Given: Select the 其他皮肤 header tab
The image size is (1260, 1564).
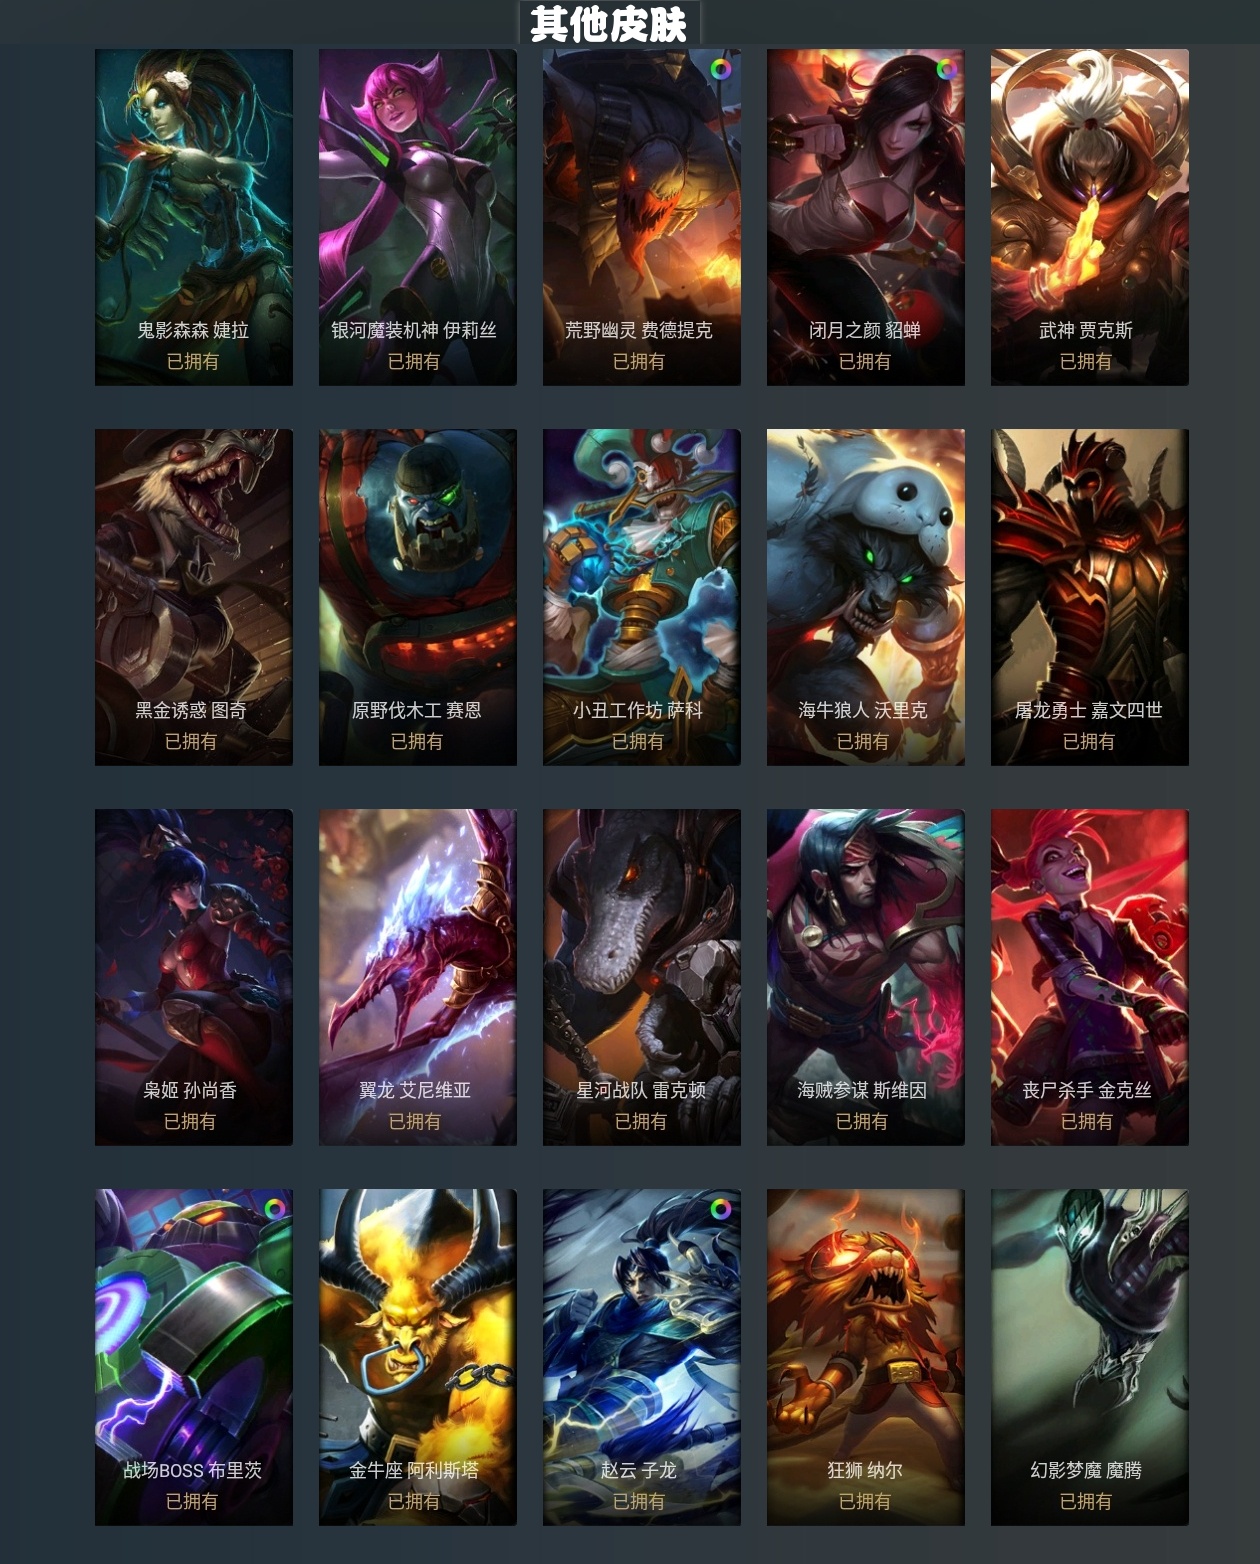Looking at the screenshot, I should point(609,23).
